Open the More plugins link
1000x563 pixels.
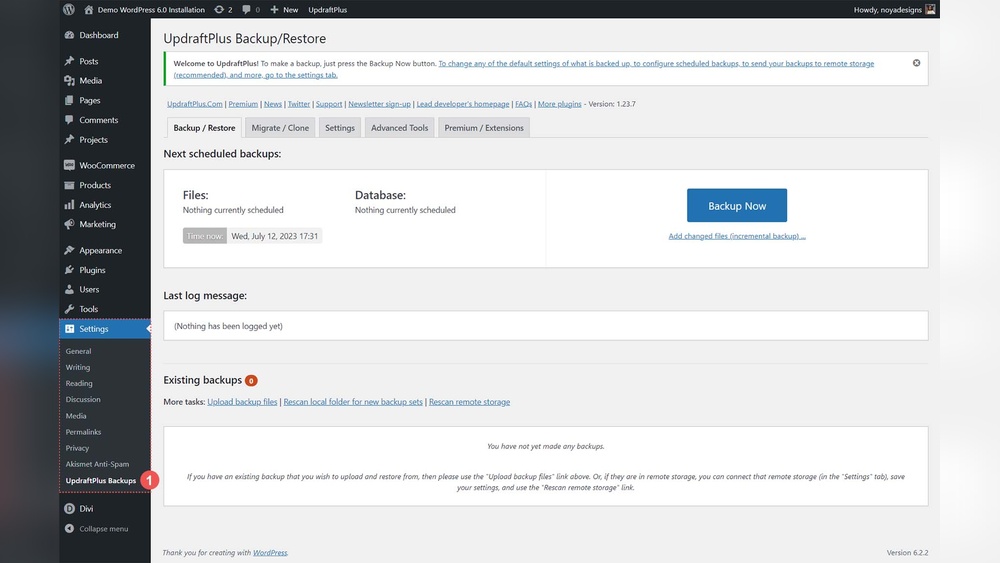pyautogui.click(x=559, y=104)
